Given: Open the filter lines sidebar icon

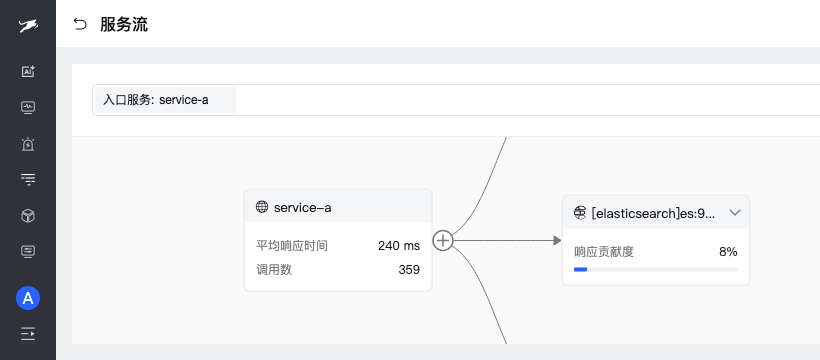Looking at the screenshot, I should coord(28,180).
